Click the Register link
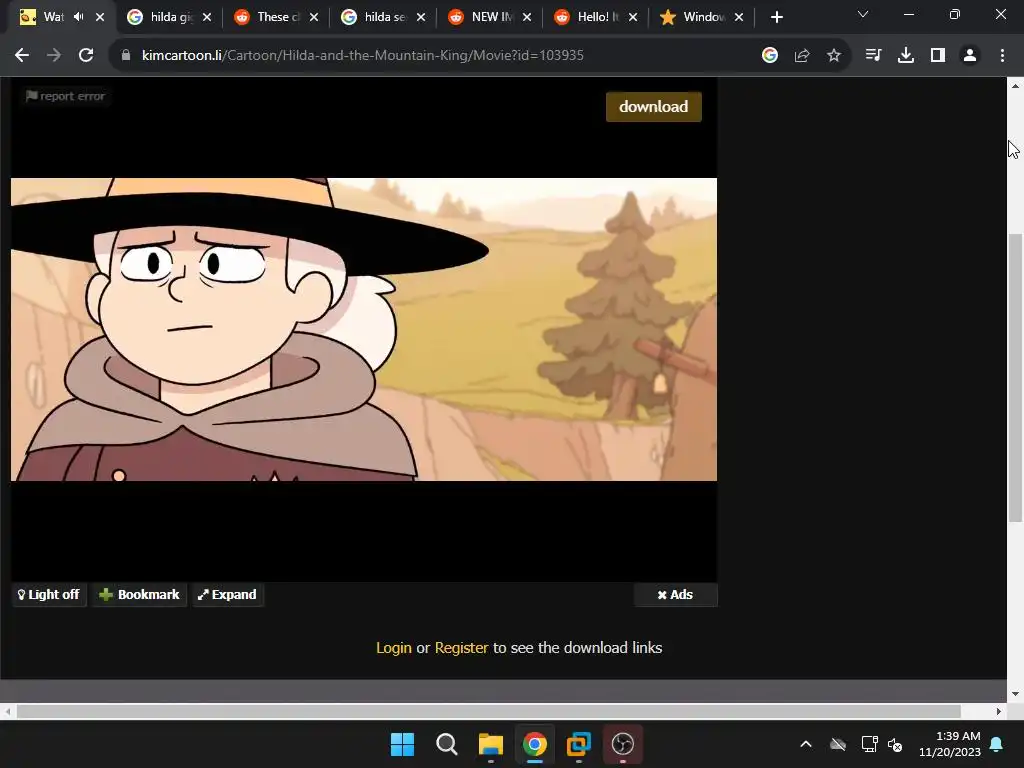This screenshot has height=768, width=1024. tap(461, 648)
